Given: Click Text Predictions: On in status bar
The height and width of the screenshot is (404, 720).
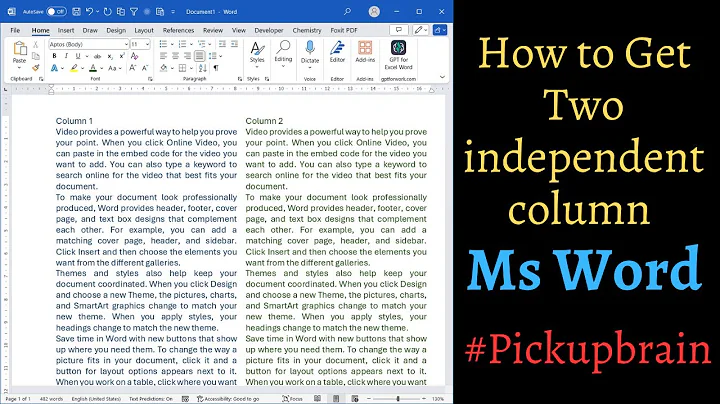Looking at the screenshot, I should tap(151, 399).
